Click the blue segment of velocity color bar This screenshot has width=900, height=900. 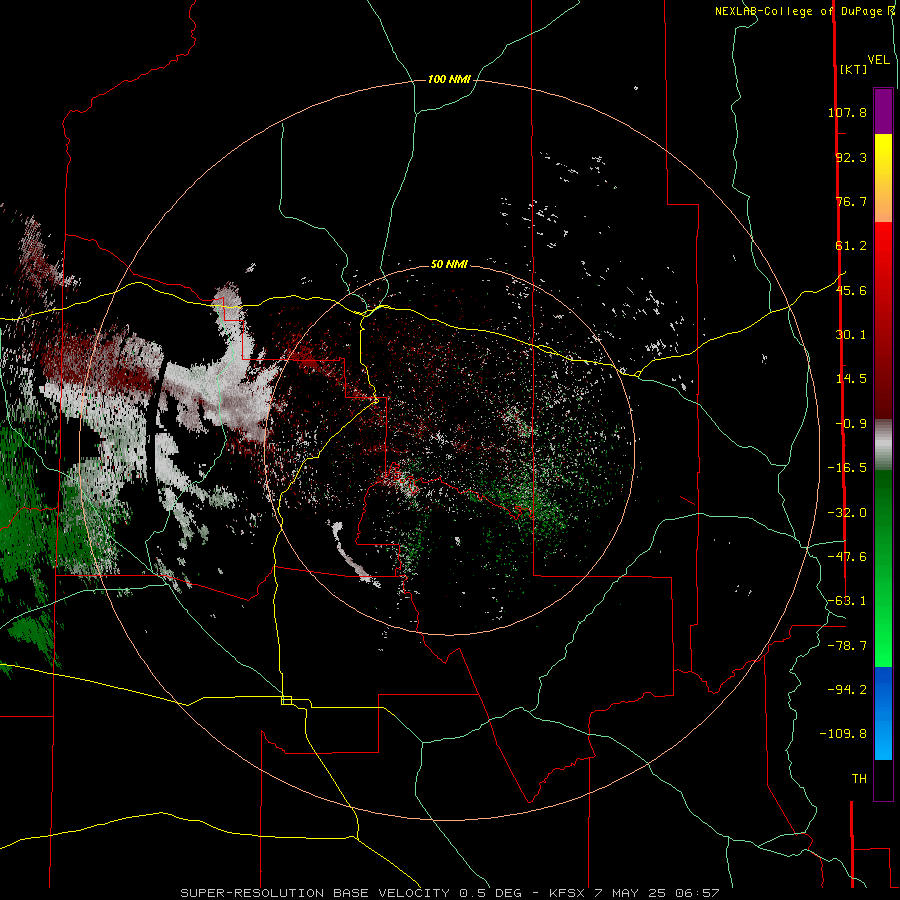click(883, 713)
